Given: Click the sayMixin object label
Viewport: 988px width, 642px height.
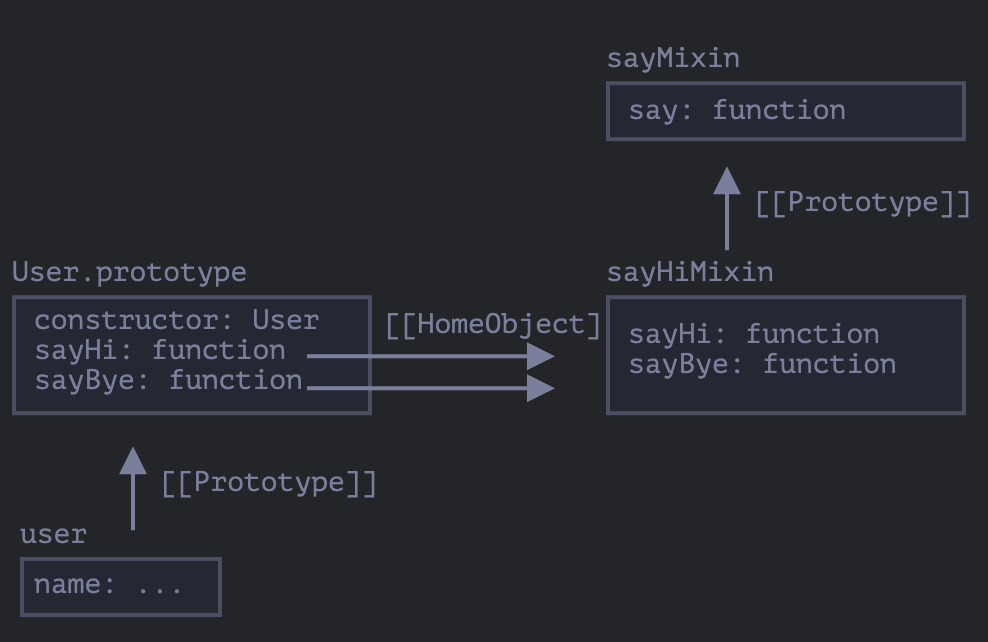Looking at the screenshot, I should (673, 58).
